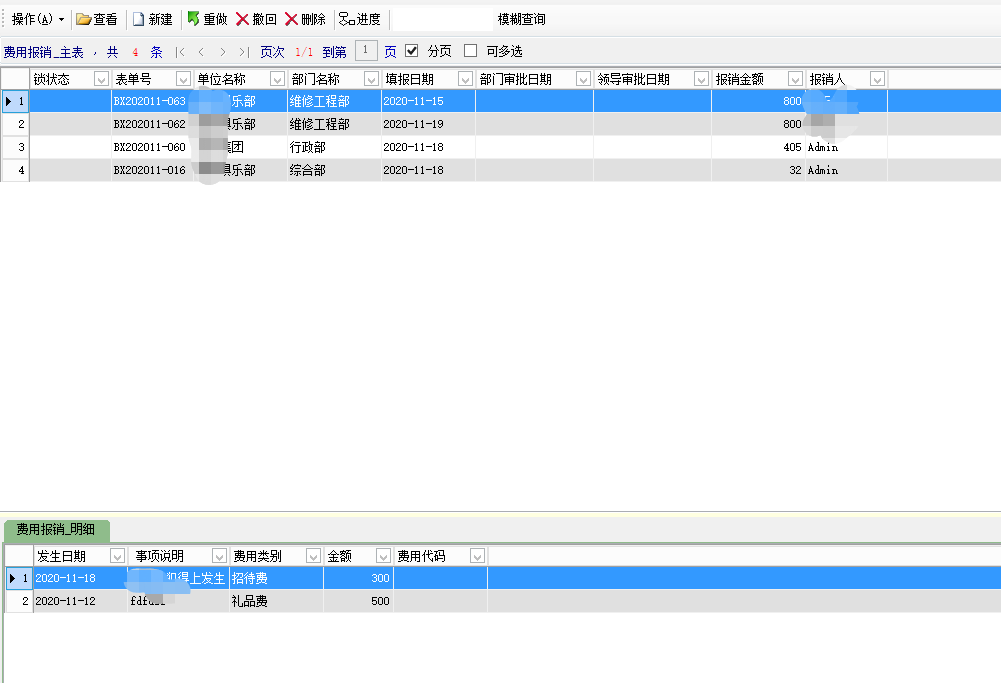The height and width of the screenshot is (683, 1001).
Task: Click the green 重做 redo icon
Action: pyautogui.click(x=193, y=19)
